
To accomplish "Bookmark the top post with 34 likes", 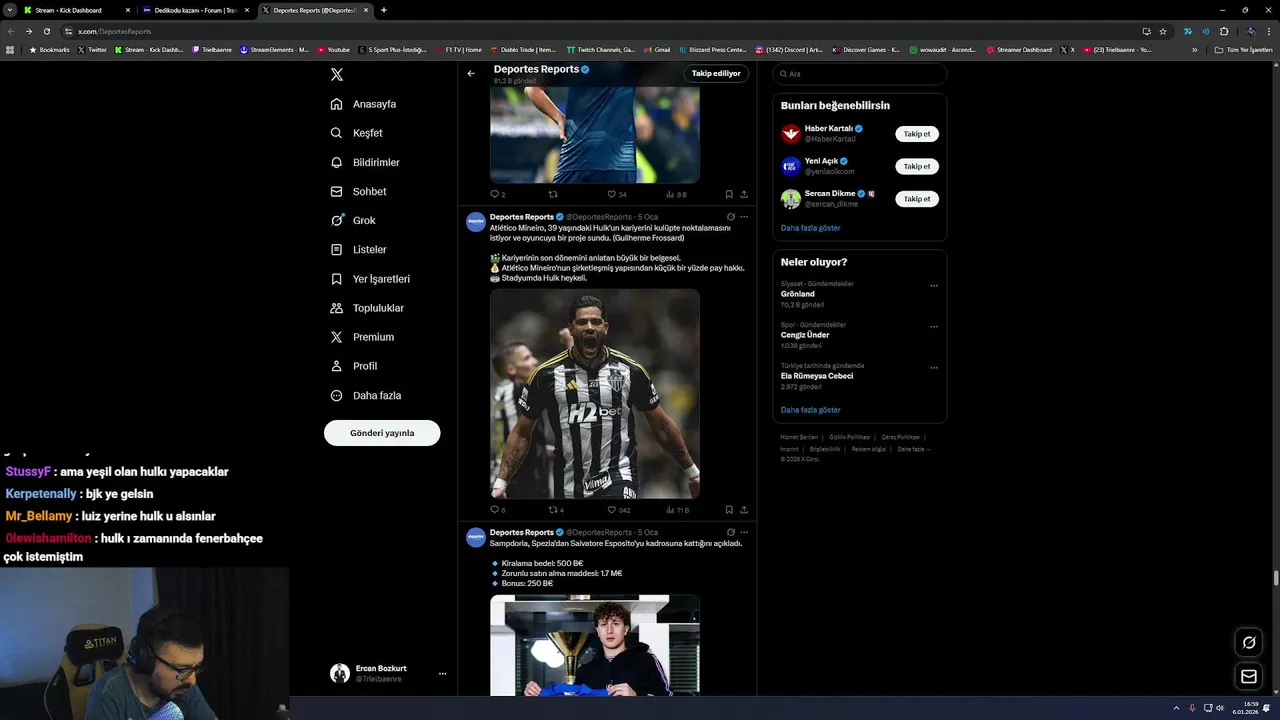I will pyautogui.click(x=729, y=195).
